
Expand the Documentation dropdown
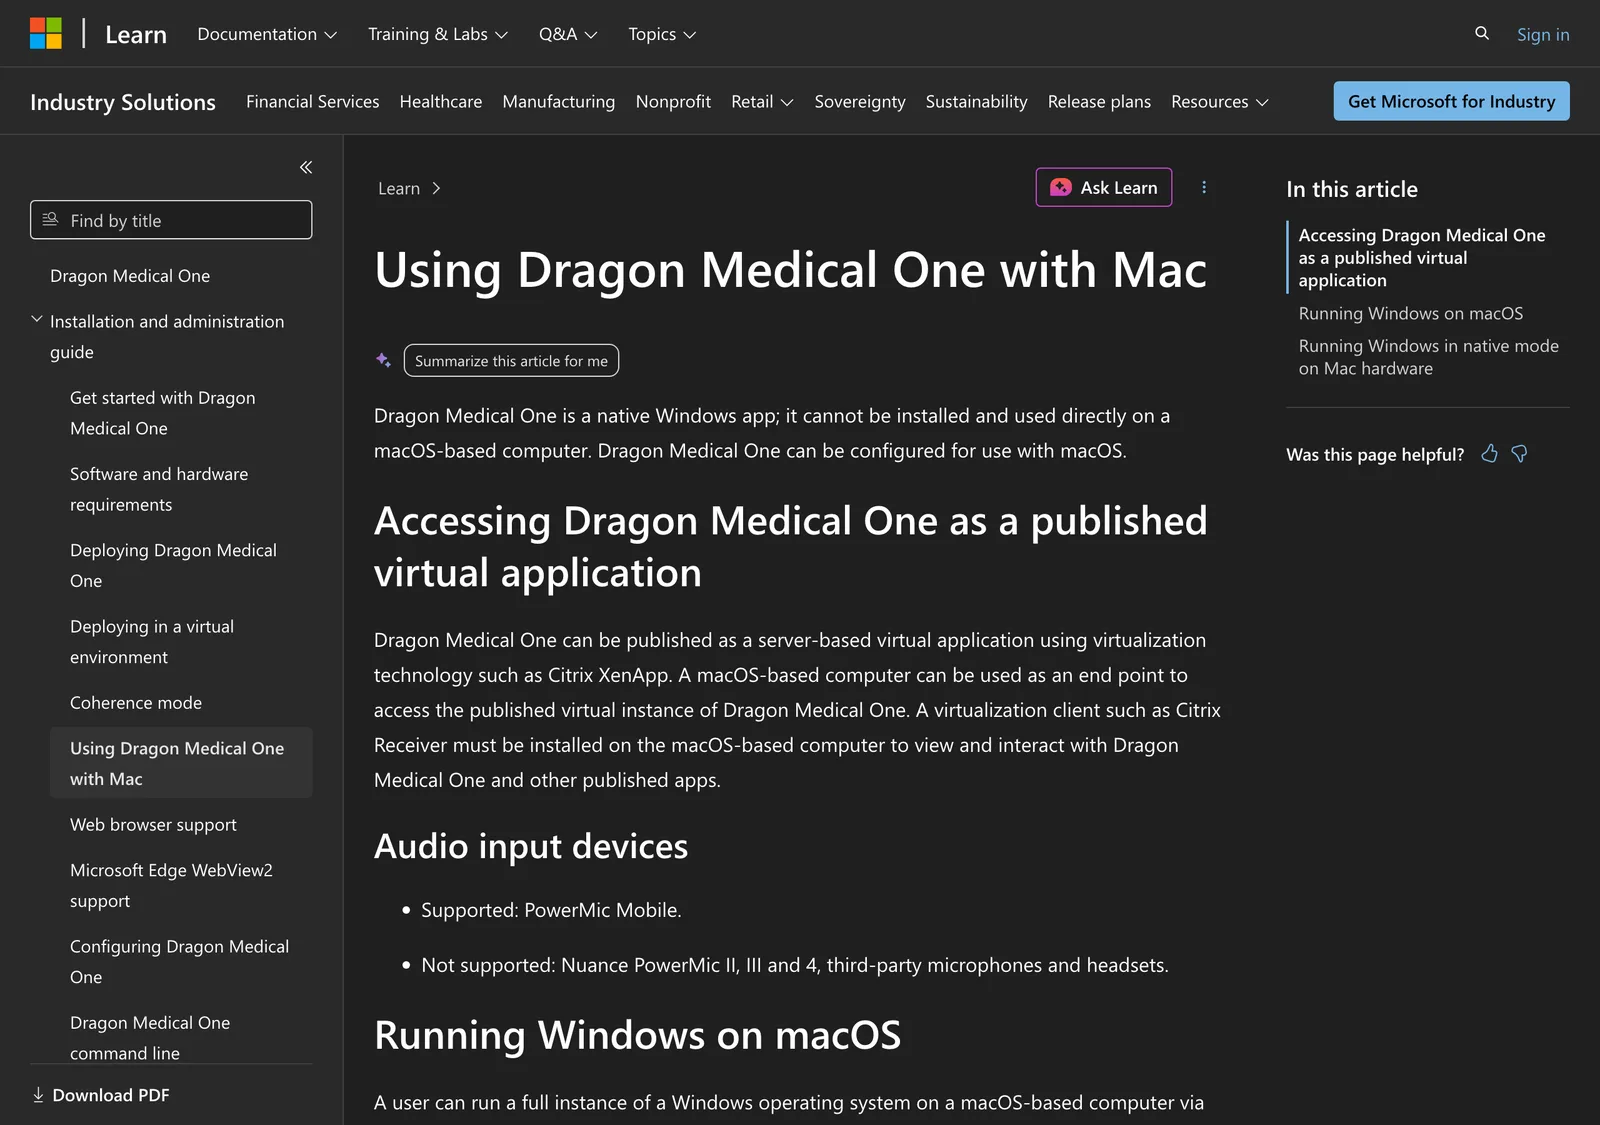pyautogui.click(x=267, y=34)
